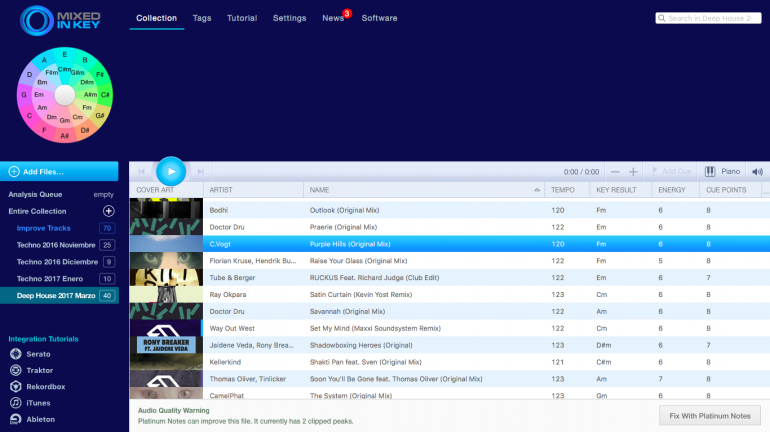Screen dimensions: 770x432
Task: Click Bodhi track cover art
Action: pos(166,208)
